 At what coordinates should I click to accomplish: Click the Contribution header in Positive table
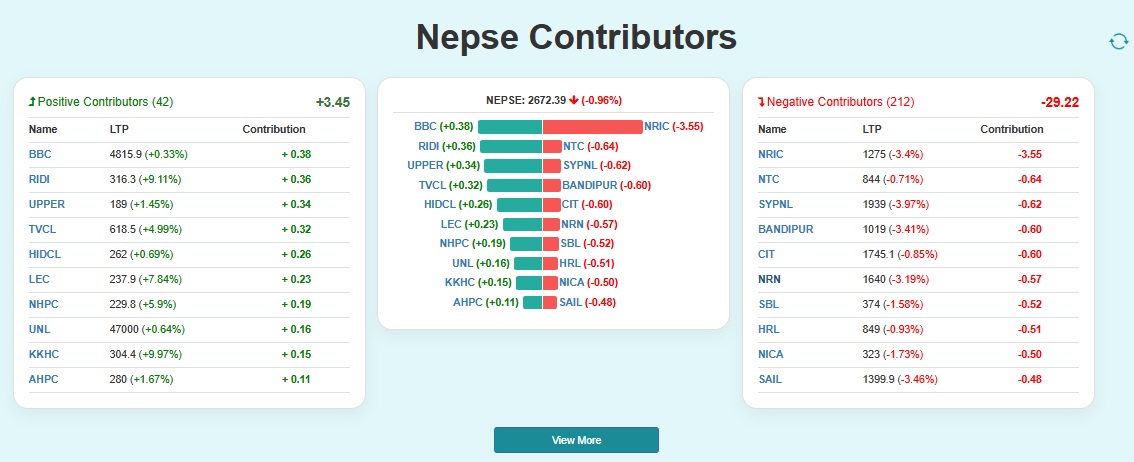[x=274, y=129]
